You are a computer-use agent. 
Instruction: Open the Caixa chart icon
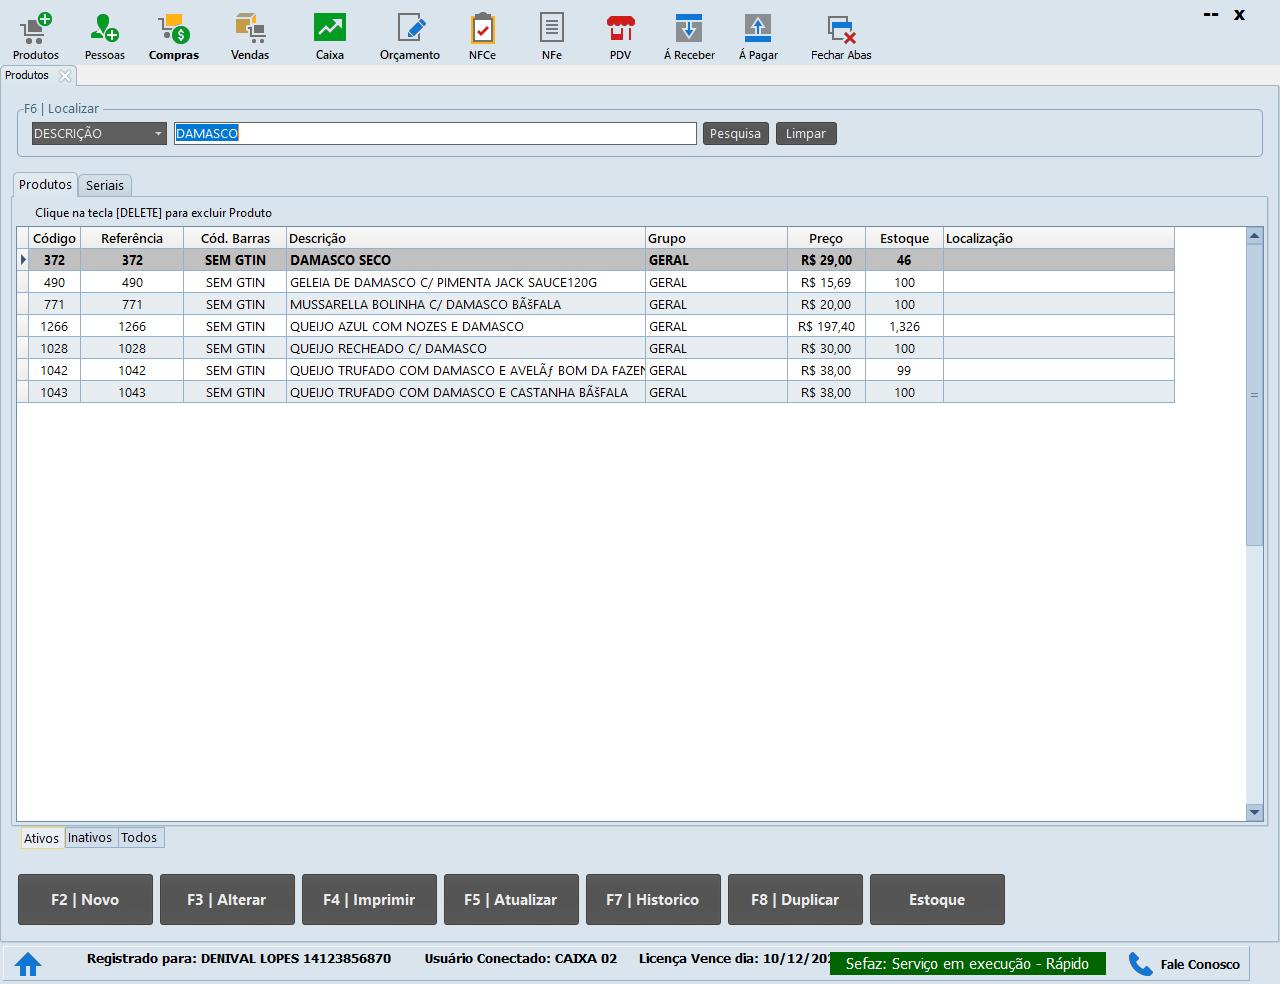(329, 30)
